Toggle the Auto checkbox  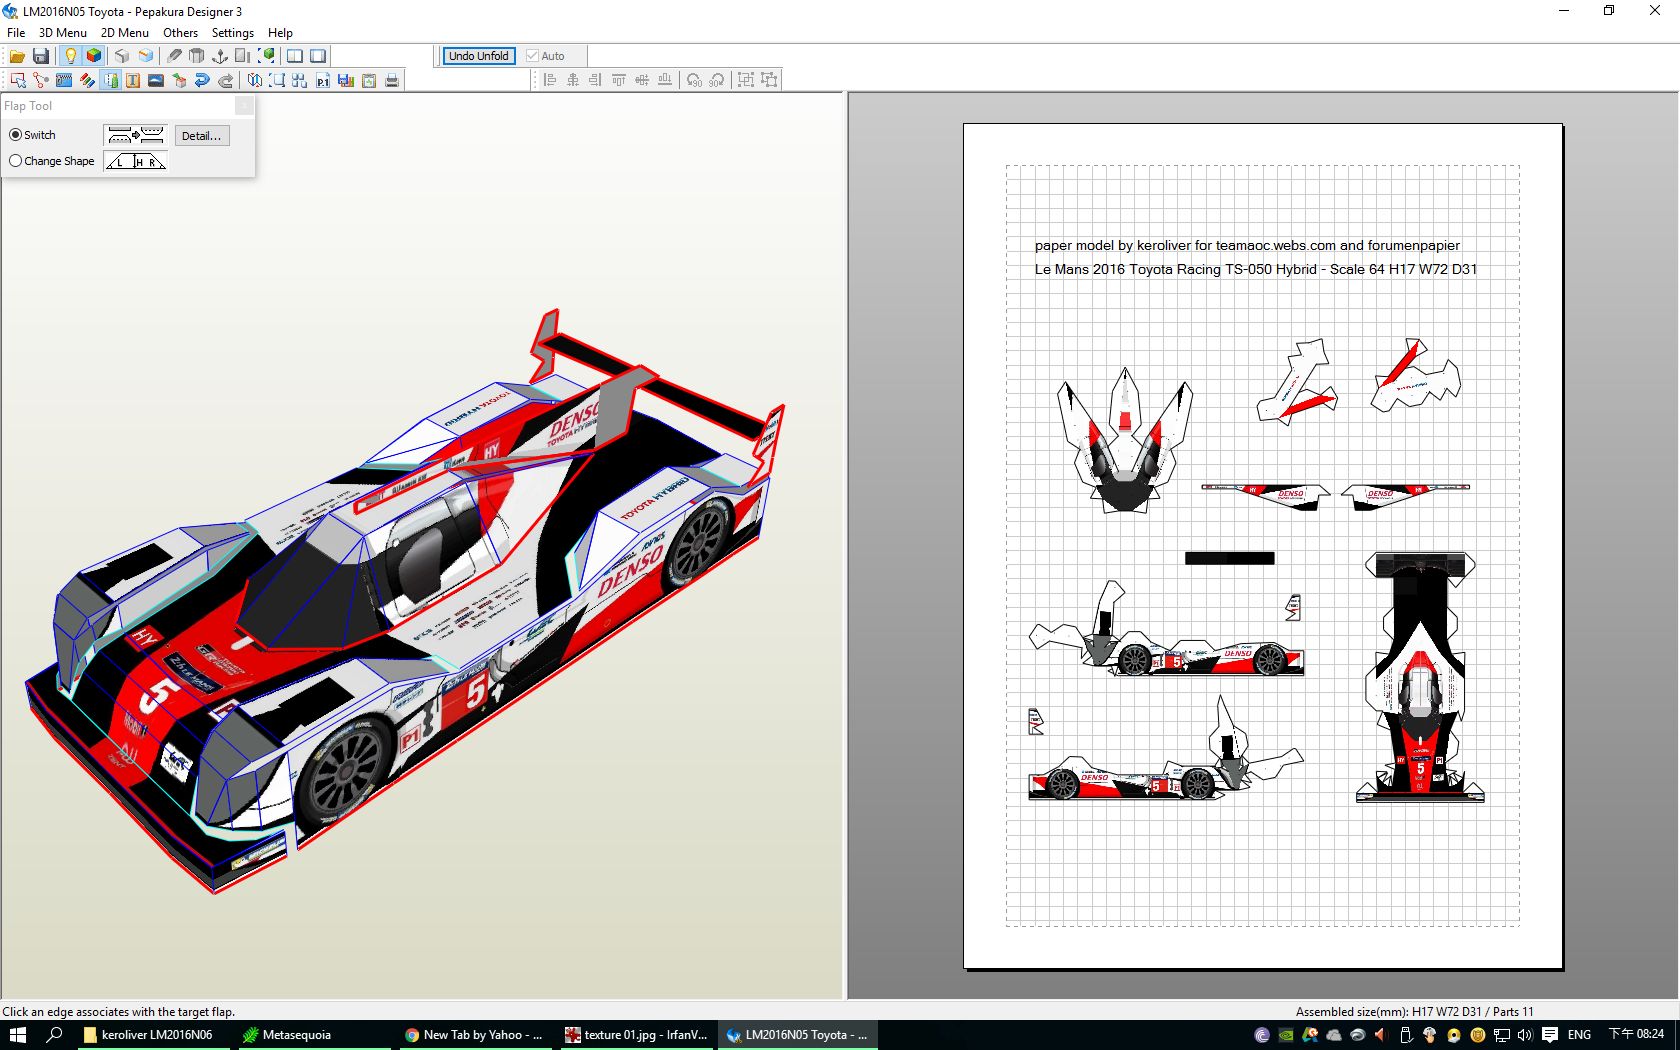(533, 56)
